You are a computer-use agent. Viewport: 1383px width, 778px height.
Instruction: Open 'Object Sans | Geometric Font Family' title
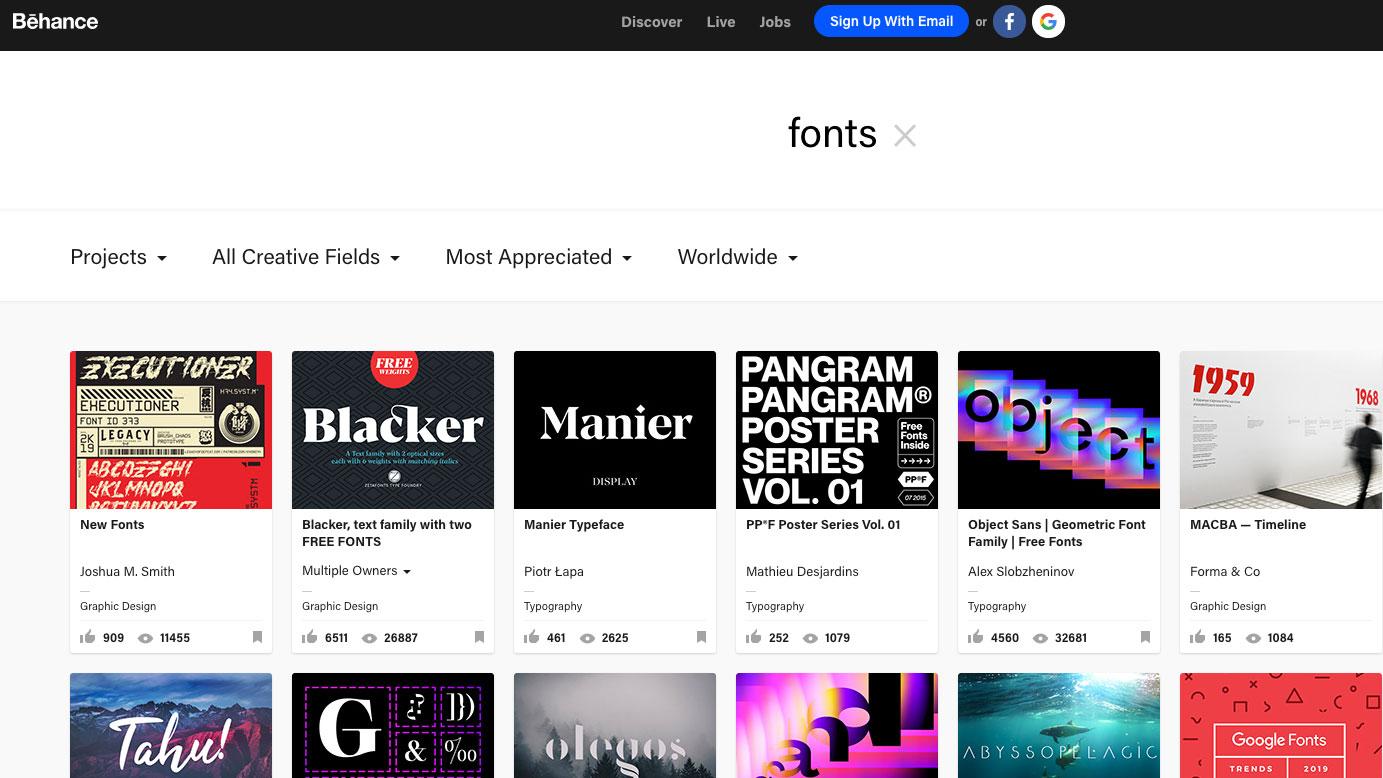click(1057, 533)
